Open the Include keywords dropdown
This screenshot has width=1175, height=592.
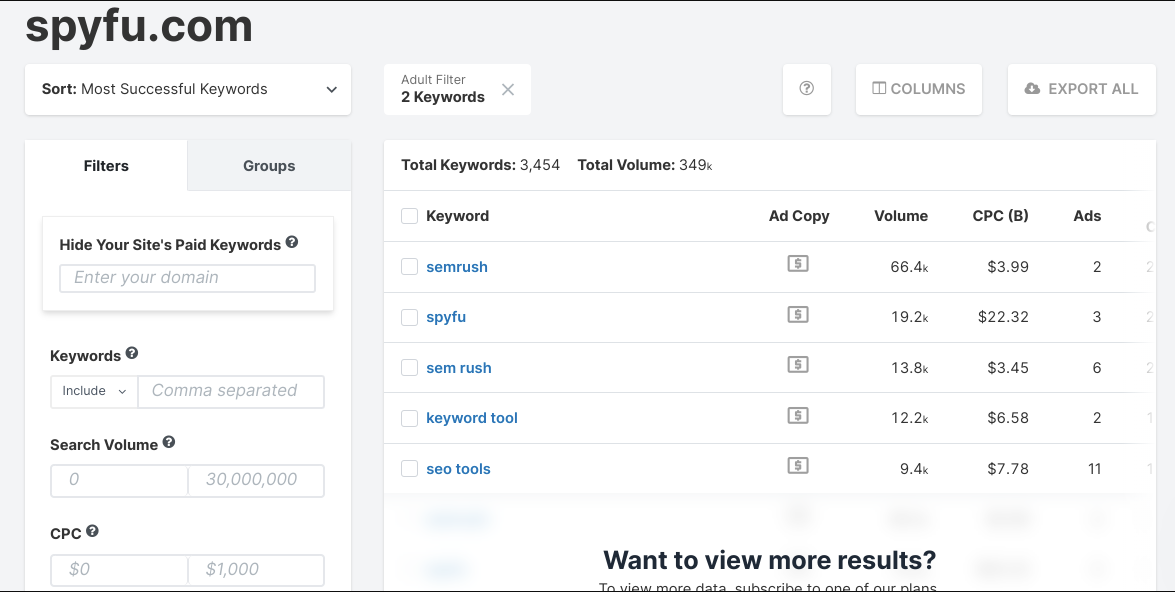(x=94, y=391)
